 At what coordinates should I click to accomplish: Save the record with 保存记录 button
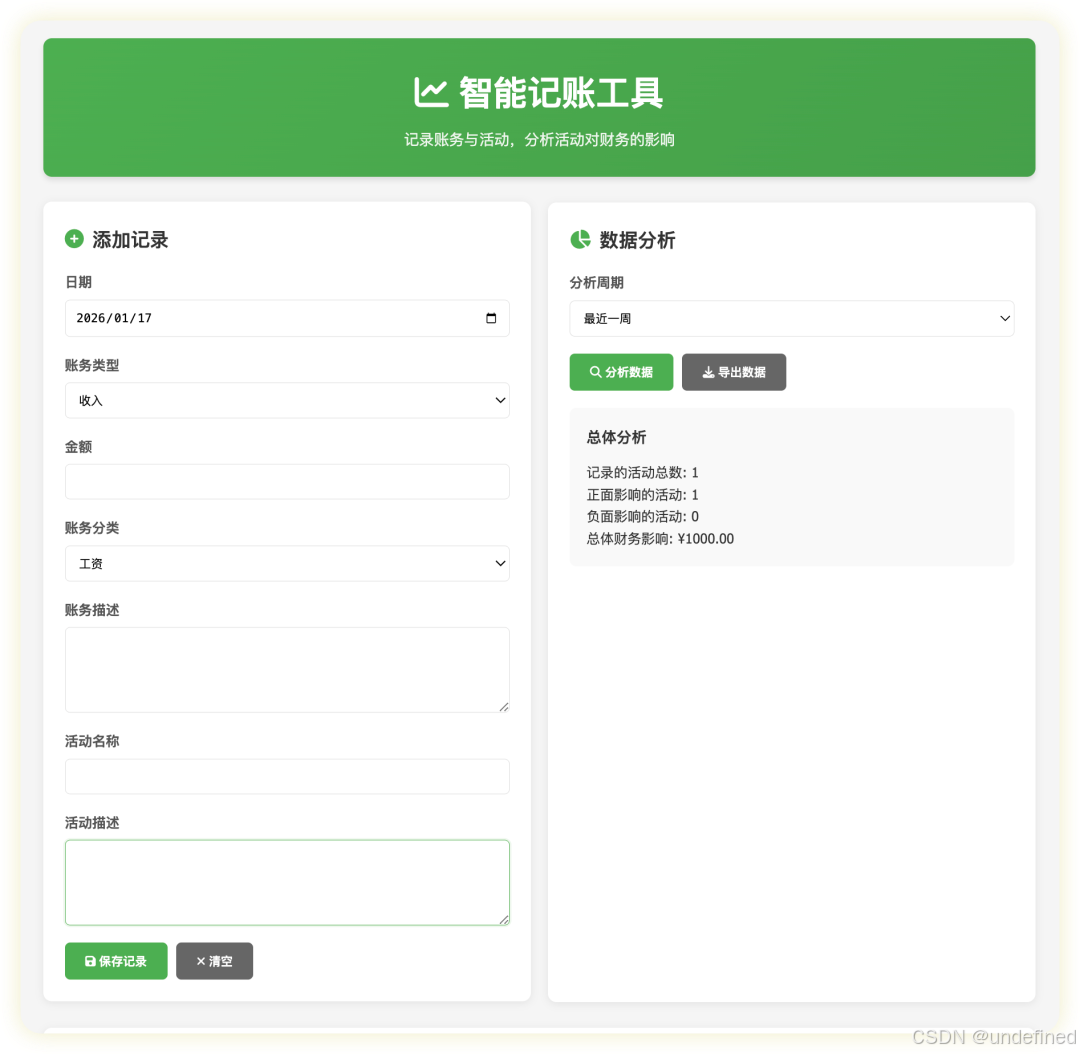(116, 960)
